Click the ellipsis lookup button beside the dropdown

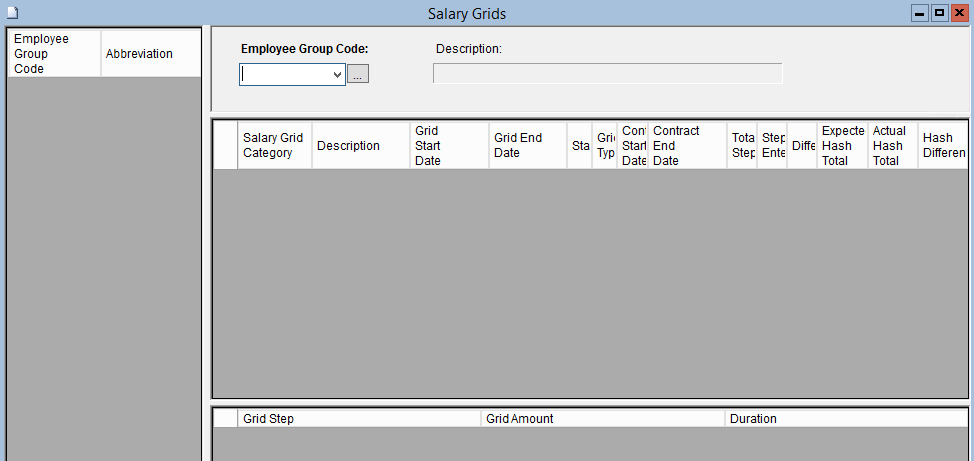(358, 74)
